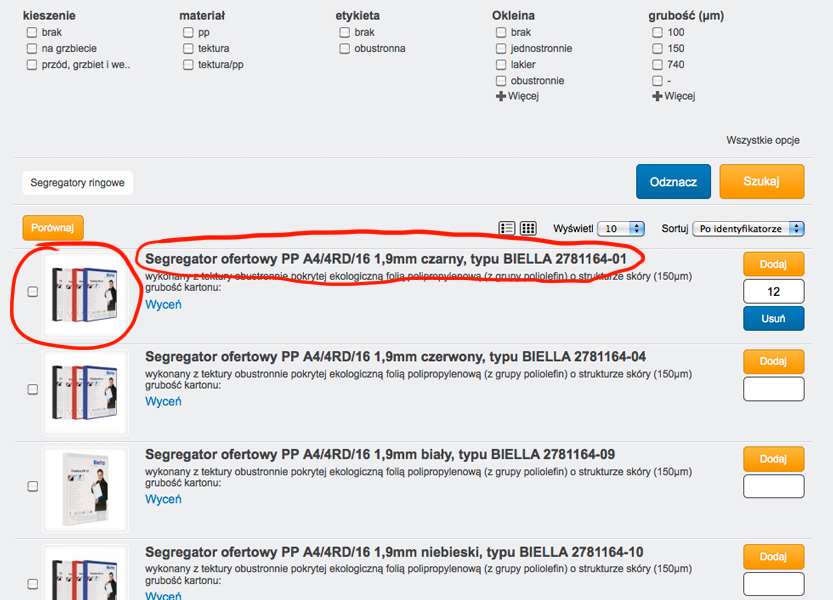
Task: Open the Wyświetl count dropdown
Action: pos(620,229)
